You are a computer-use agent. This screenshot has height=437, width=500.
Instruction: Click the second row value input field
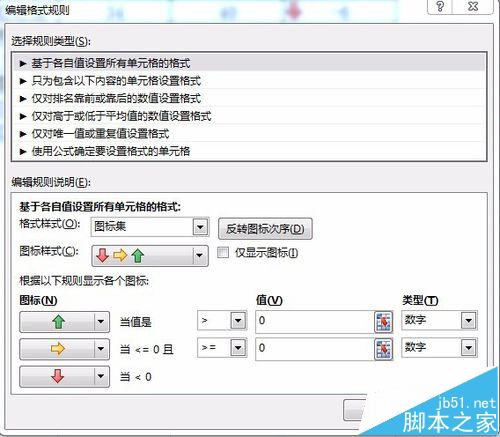[315, 349]
